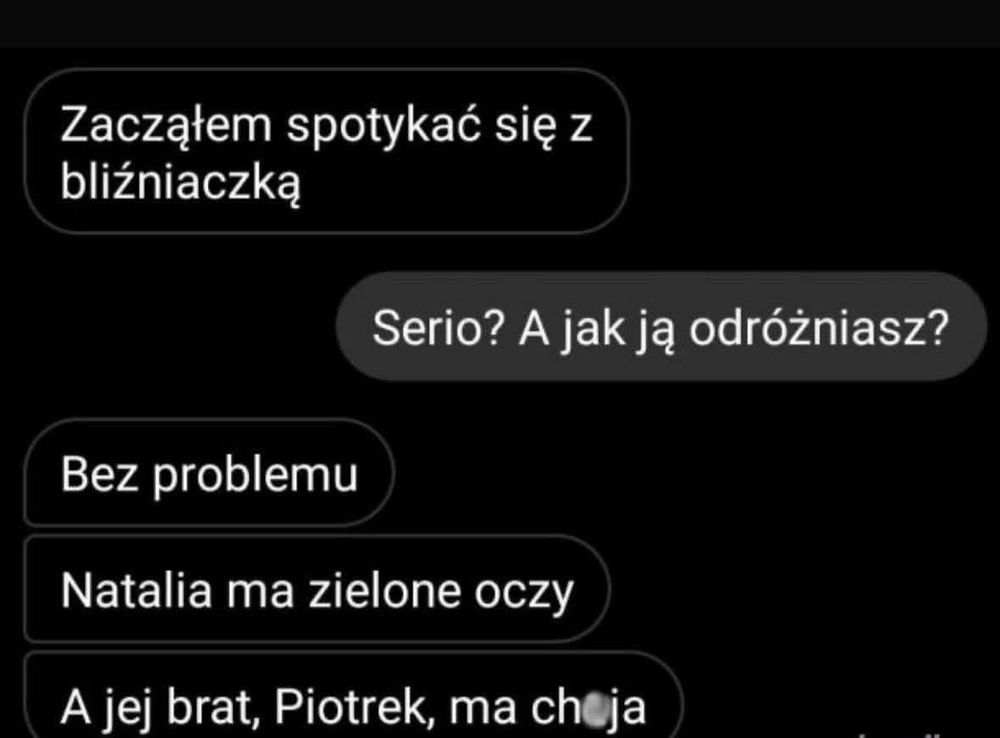
Task: Click the word 'problemu' in third message
Action: click(255, 476)
